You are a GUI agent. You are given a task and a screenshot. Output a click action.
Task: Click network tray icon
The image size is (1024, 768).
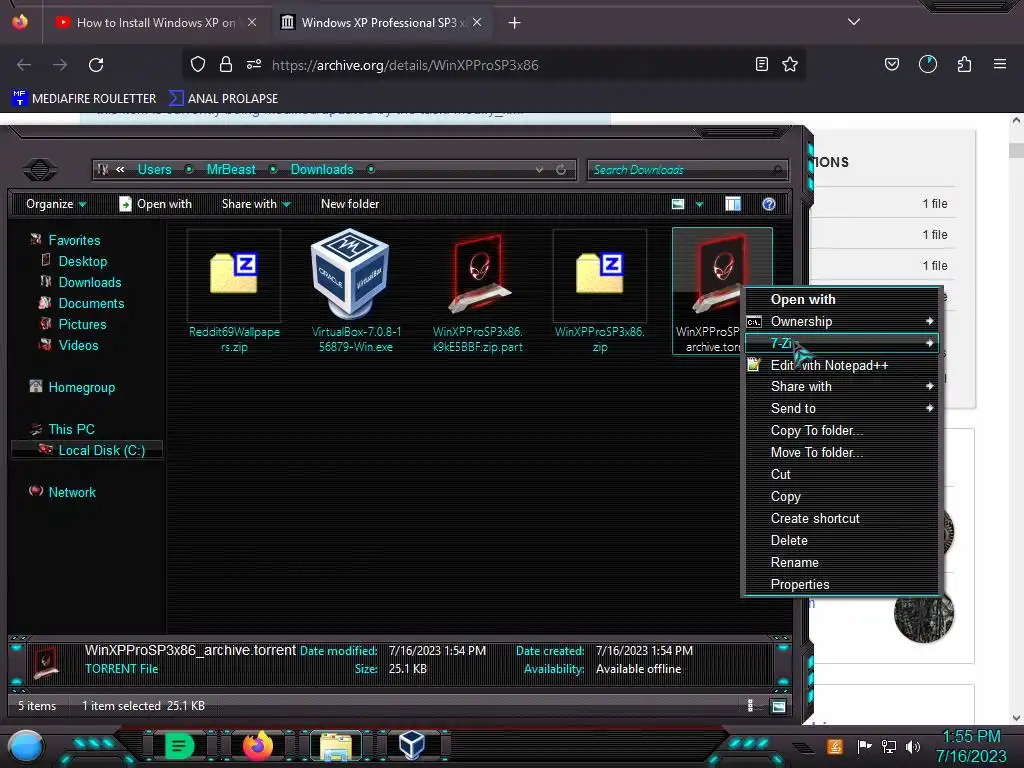point(889,746)
